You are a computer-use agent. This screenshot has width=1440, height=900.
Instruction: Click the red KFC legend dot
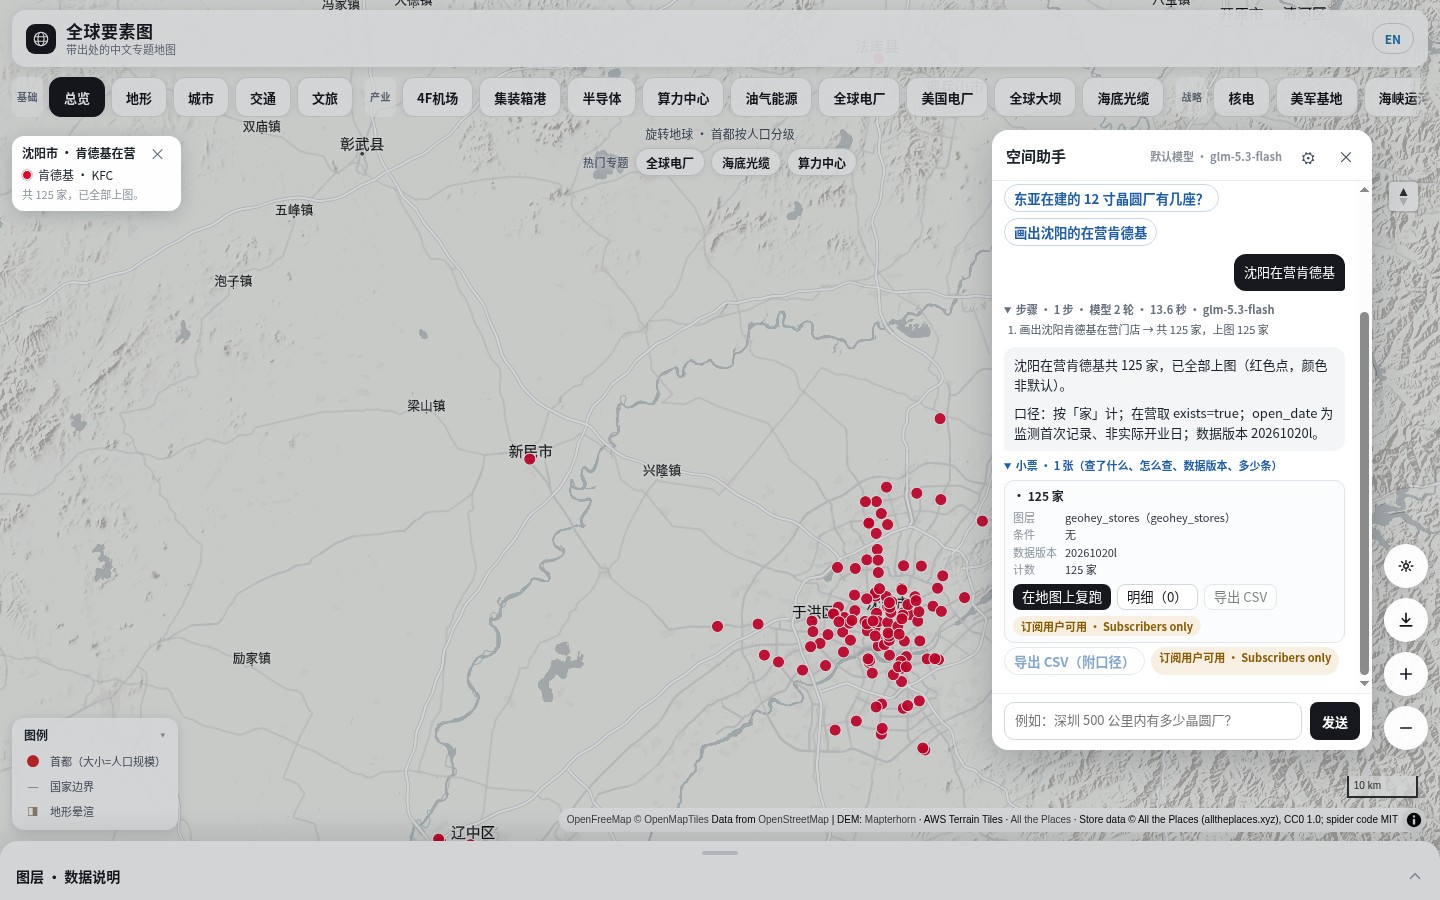(27, 175)
